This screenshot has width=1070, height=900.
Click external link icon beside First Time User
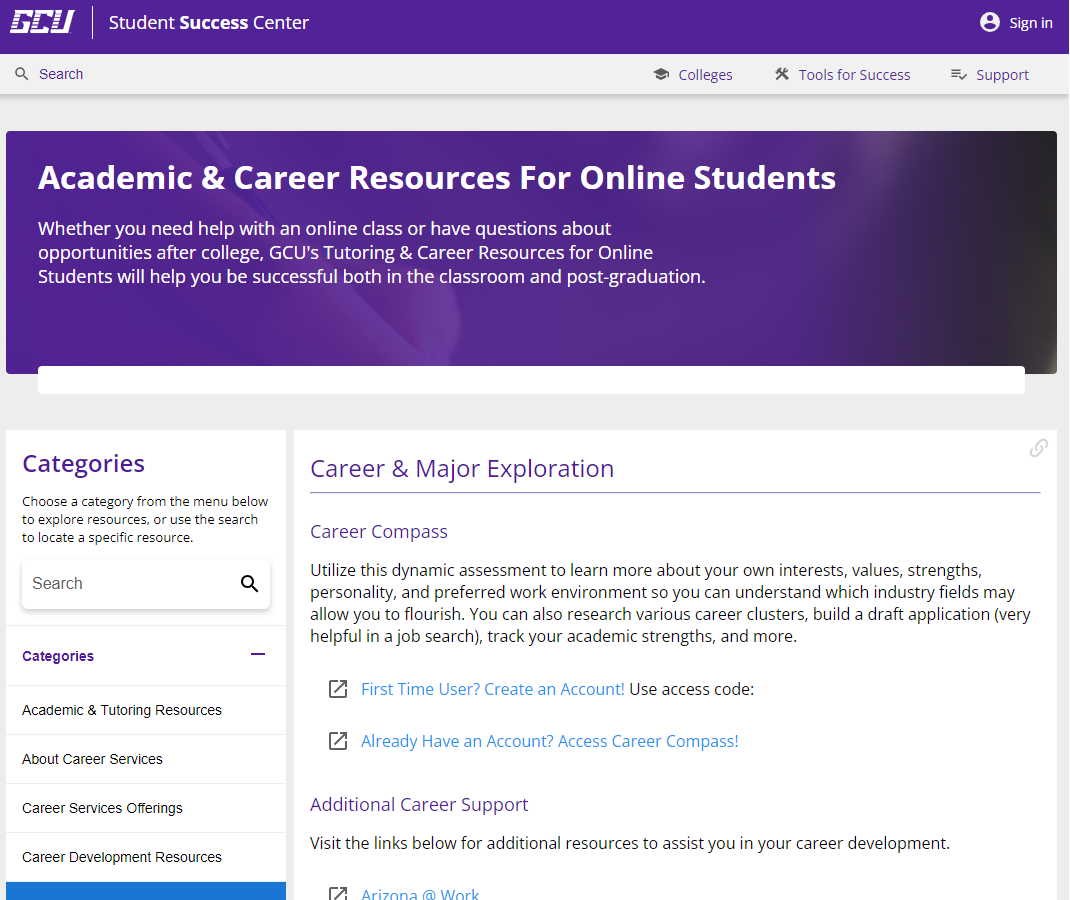[x=338, y=689]
